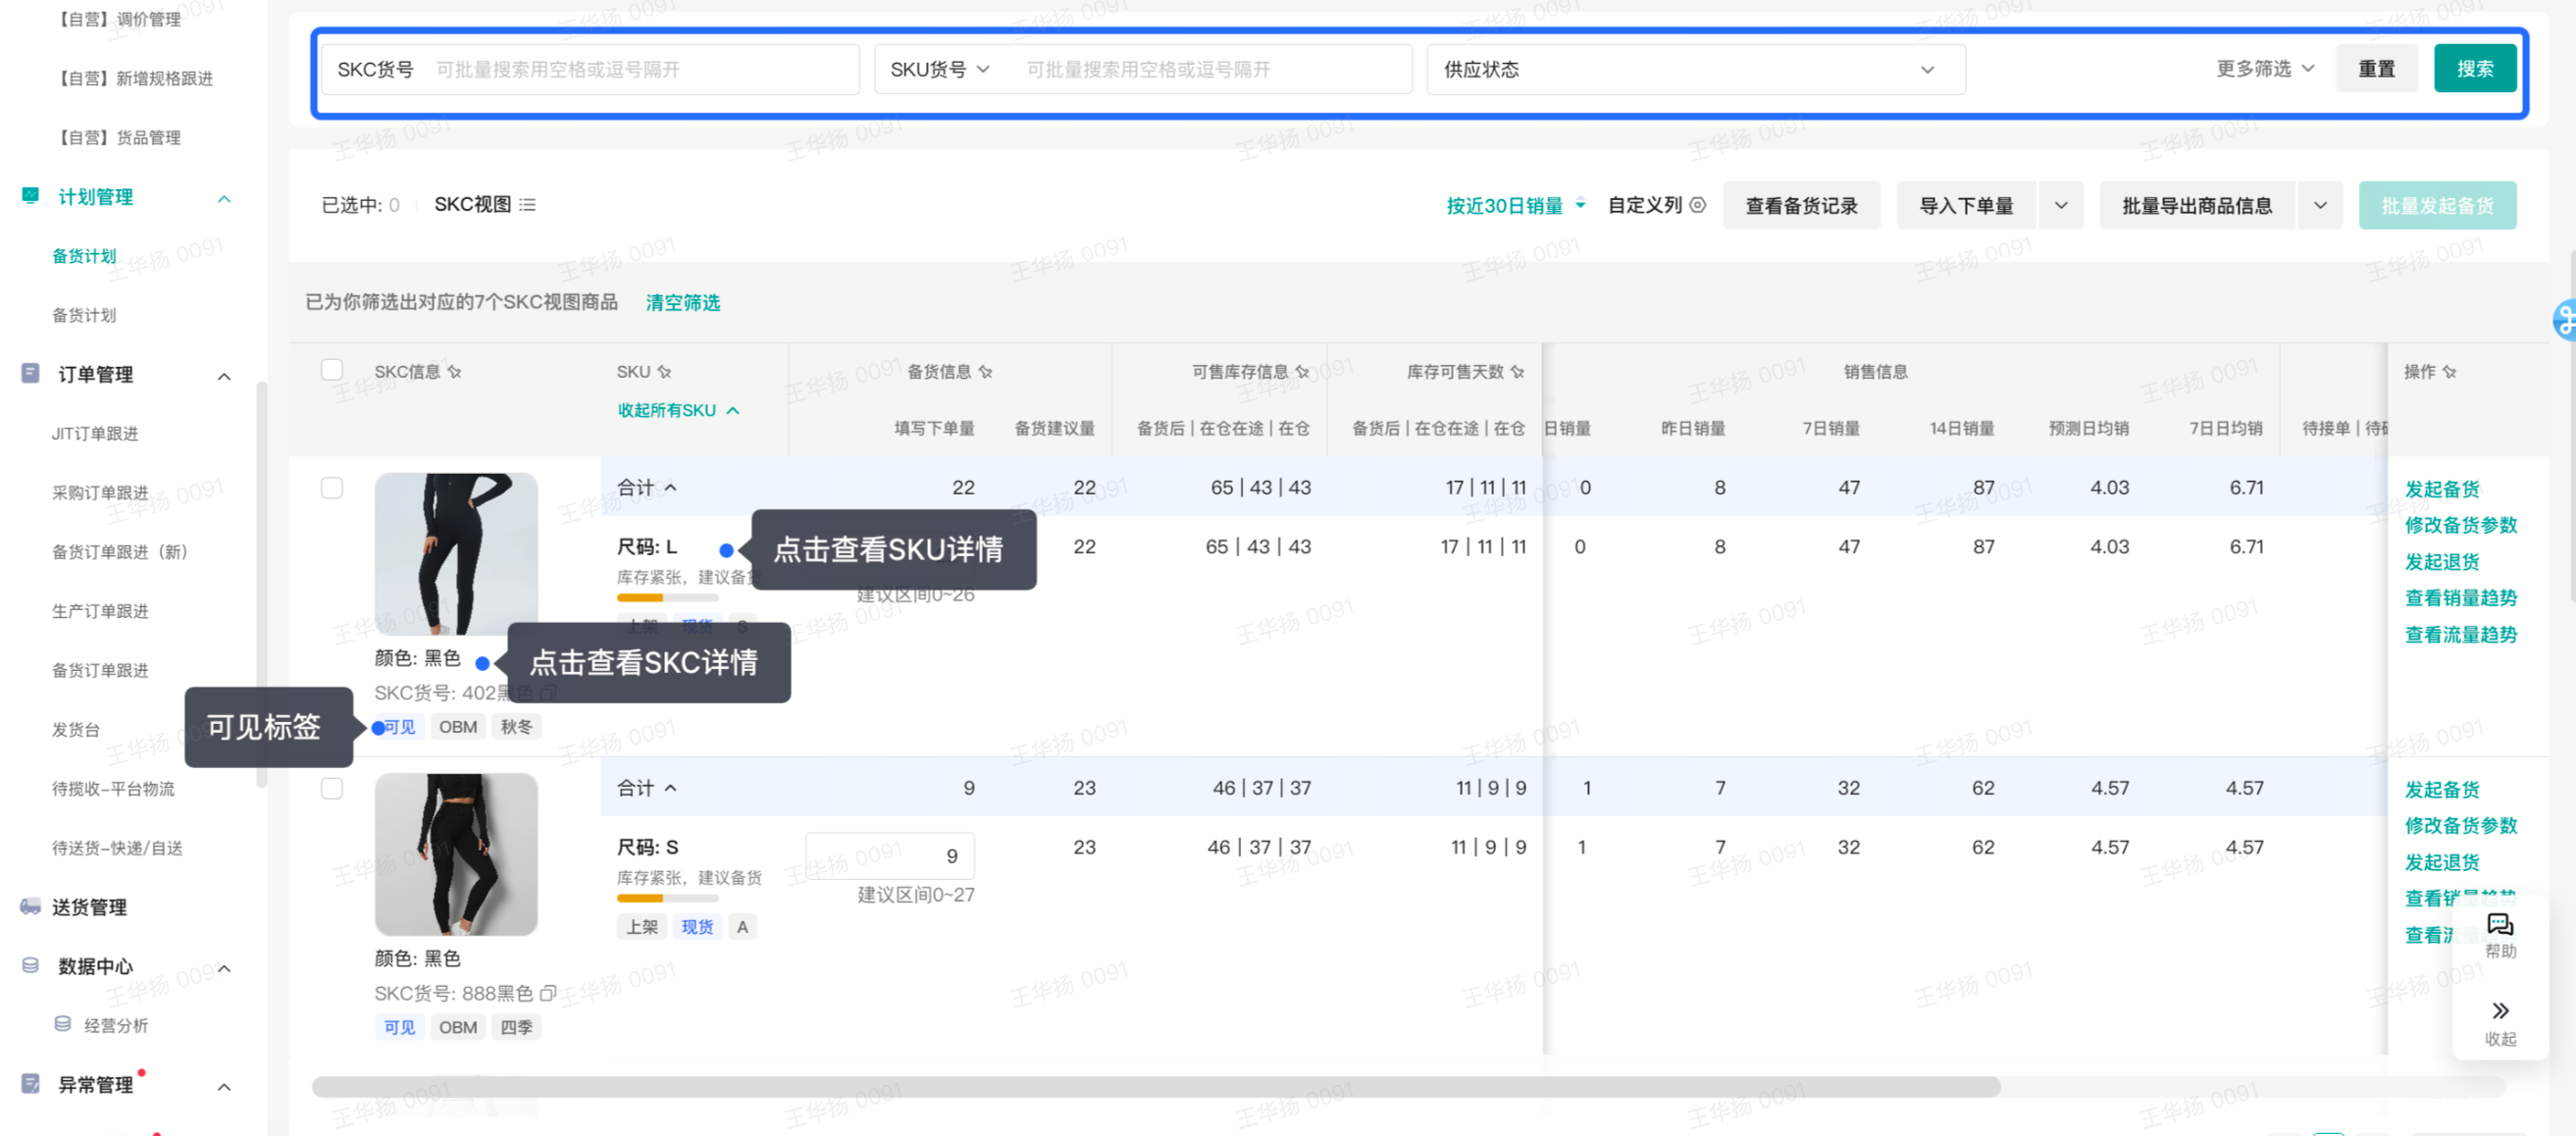This screenshot has height=1136, width=2576.
Task: Click 修改备货参数 for first product
Action: tap(2460, 525)
